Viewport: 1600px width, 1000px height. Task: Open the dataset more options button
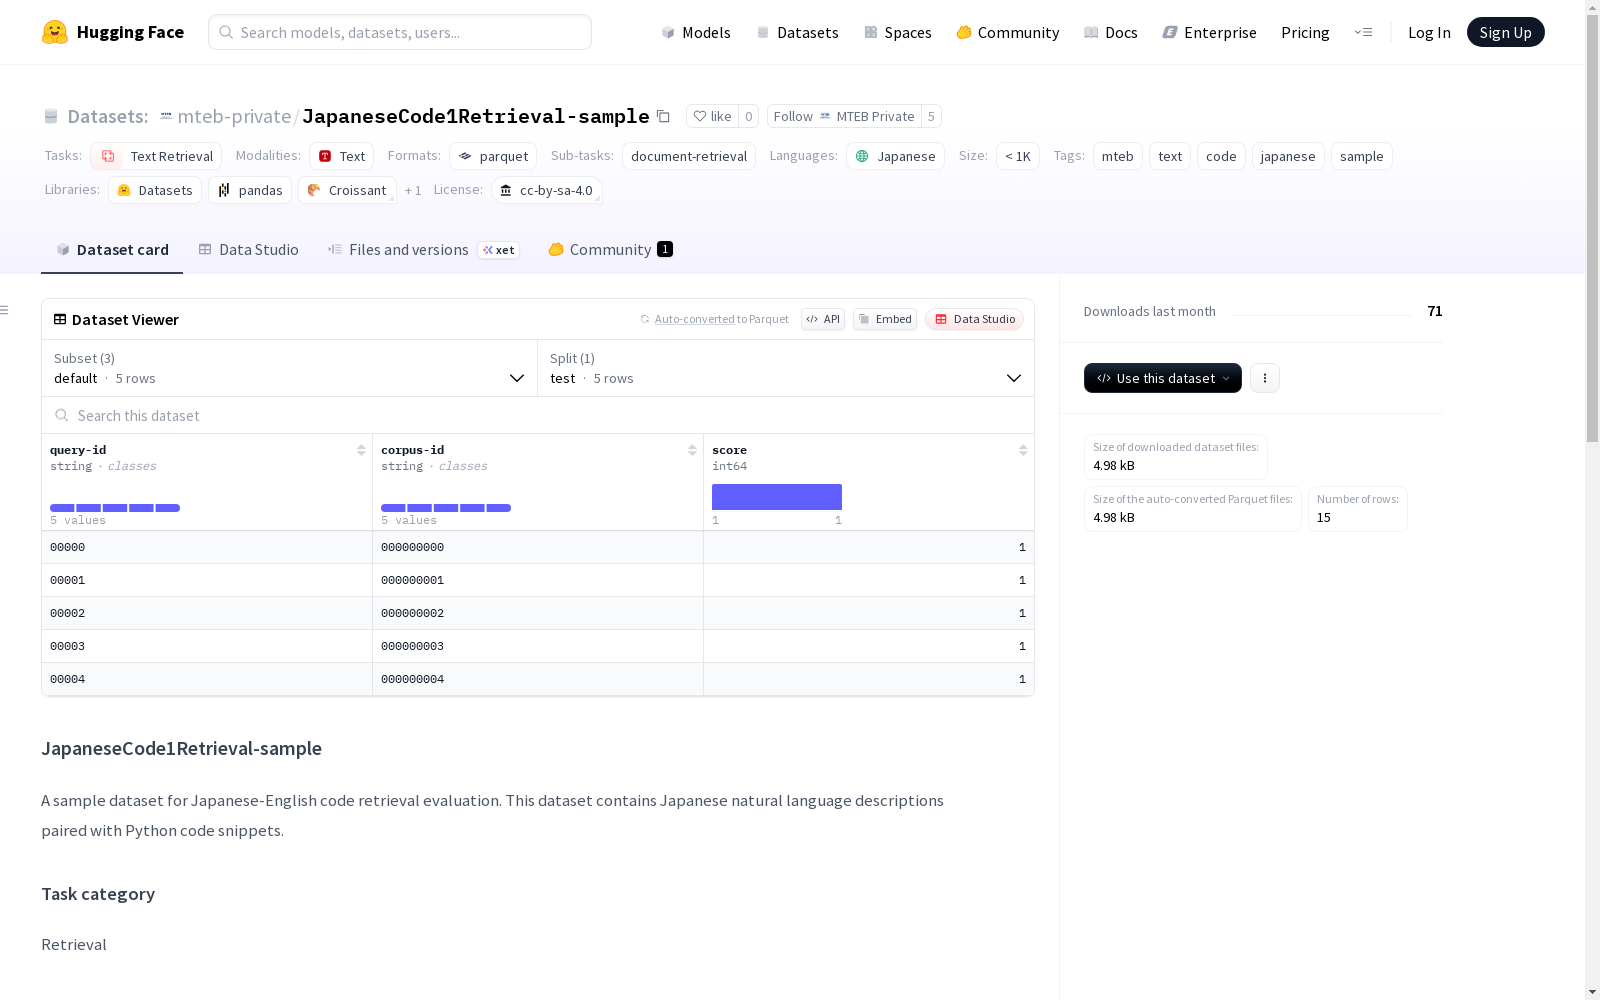pyautogui.click(x=1265, y=378)
